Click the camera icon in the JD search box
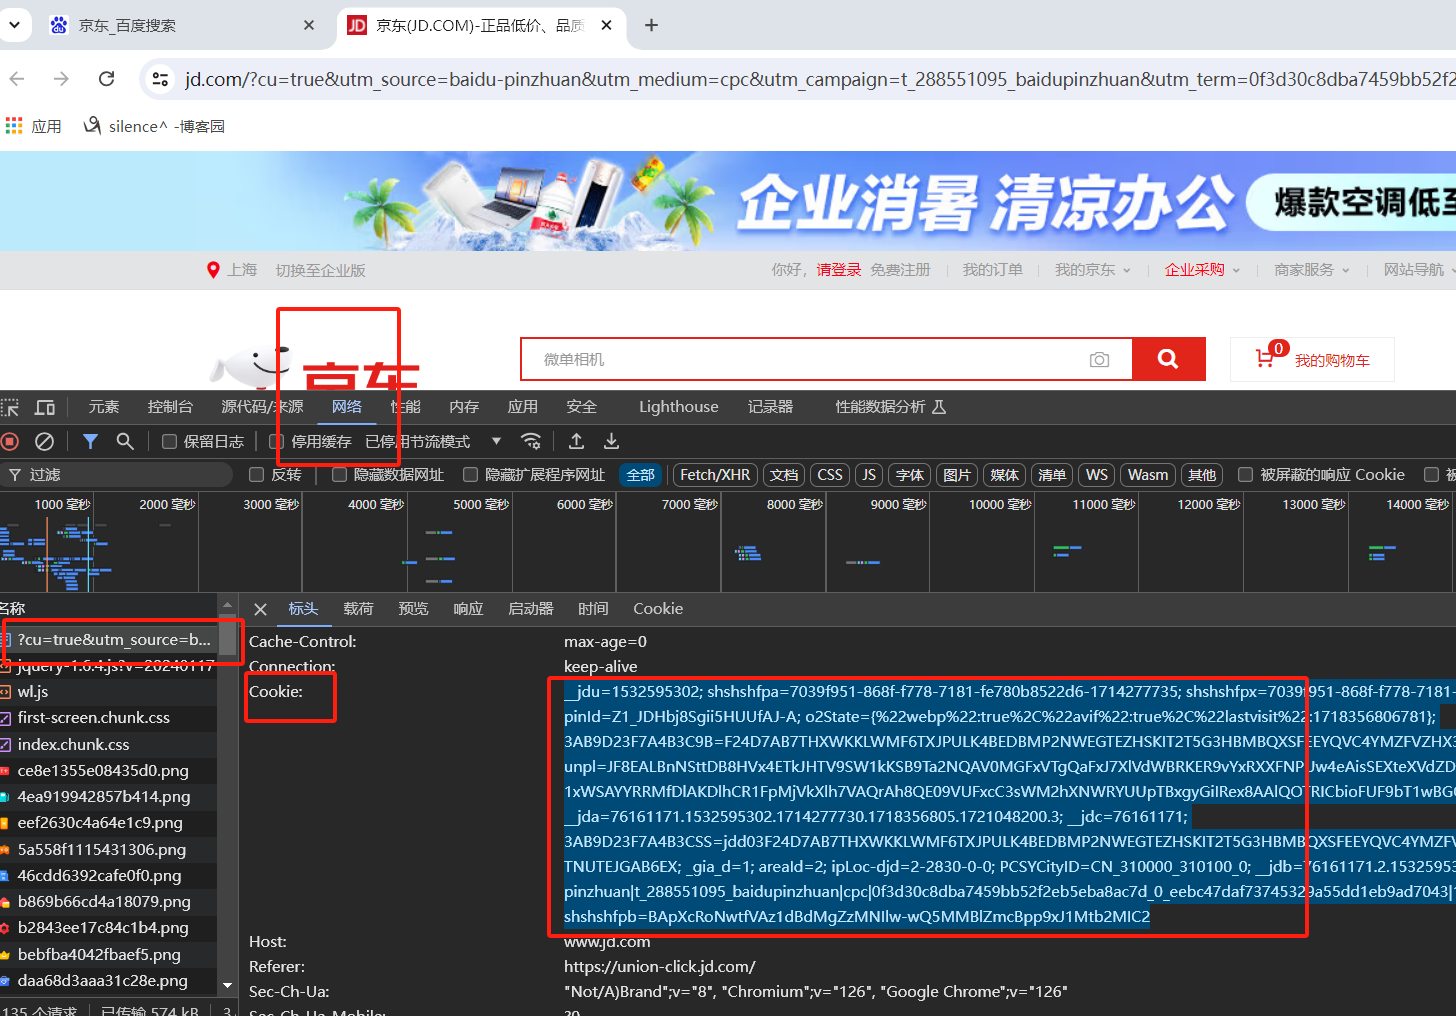This screenshot has height=1016, width=1456. 1100,360
